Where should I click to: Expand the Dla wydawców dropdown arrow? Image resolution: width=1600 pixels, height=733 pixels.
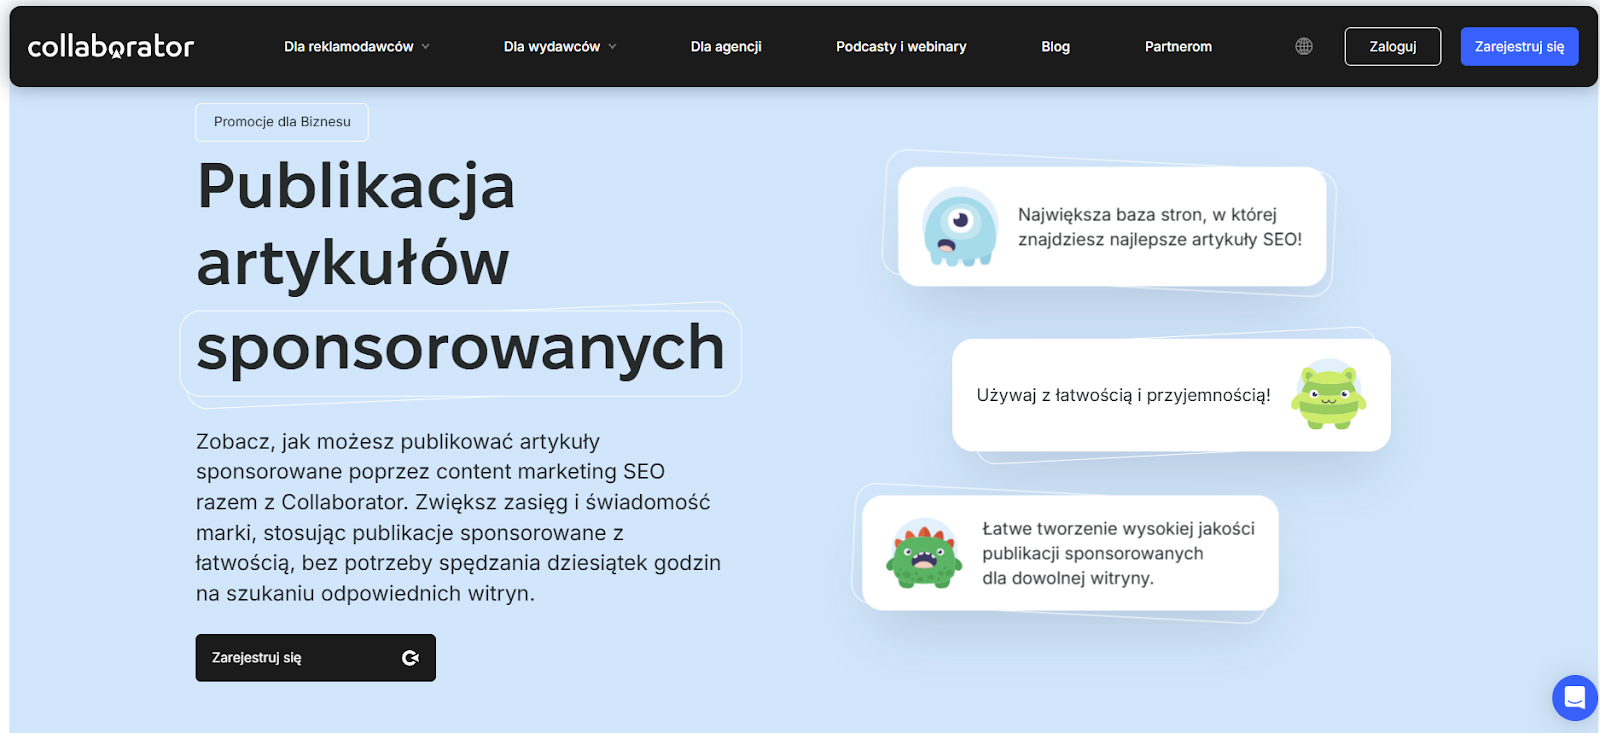point(612,47)
